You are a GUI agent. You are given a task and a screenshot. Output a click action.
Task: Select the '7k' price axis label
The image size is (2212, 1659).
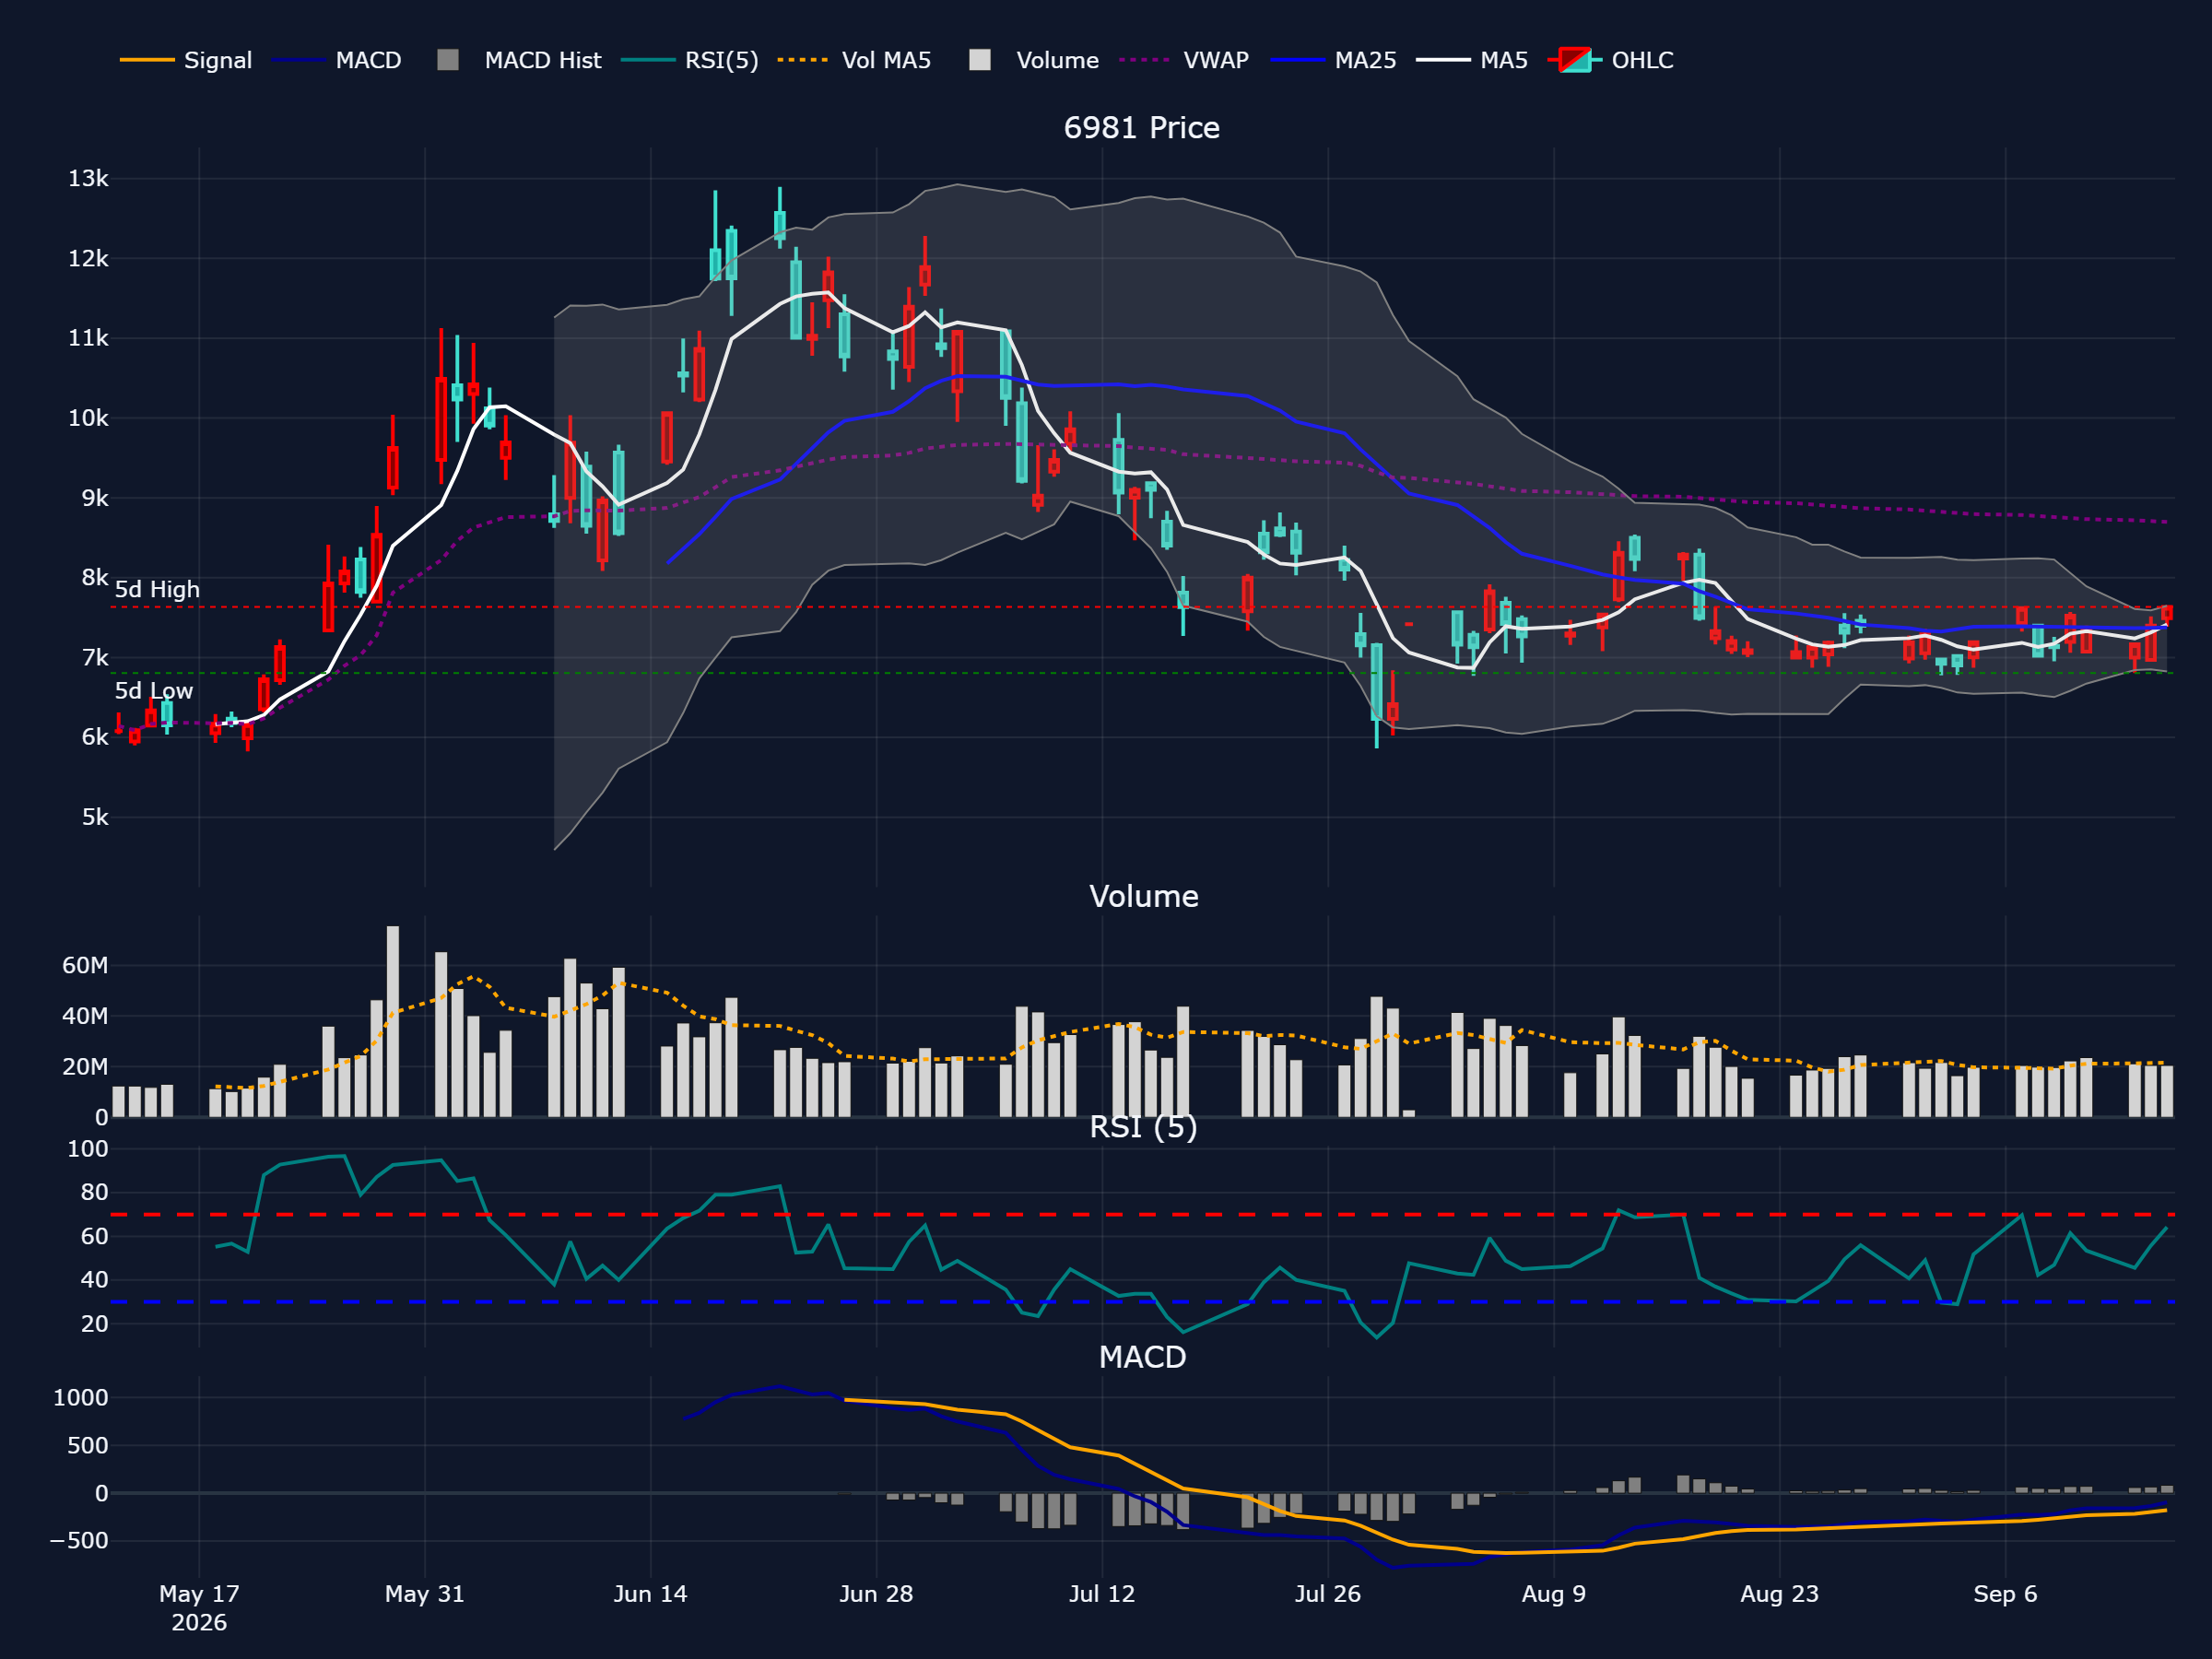pos(95,658)
